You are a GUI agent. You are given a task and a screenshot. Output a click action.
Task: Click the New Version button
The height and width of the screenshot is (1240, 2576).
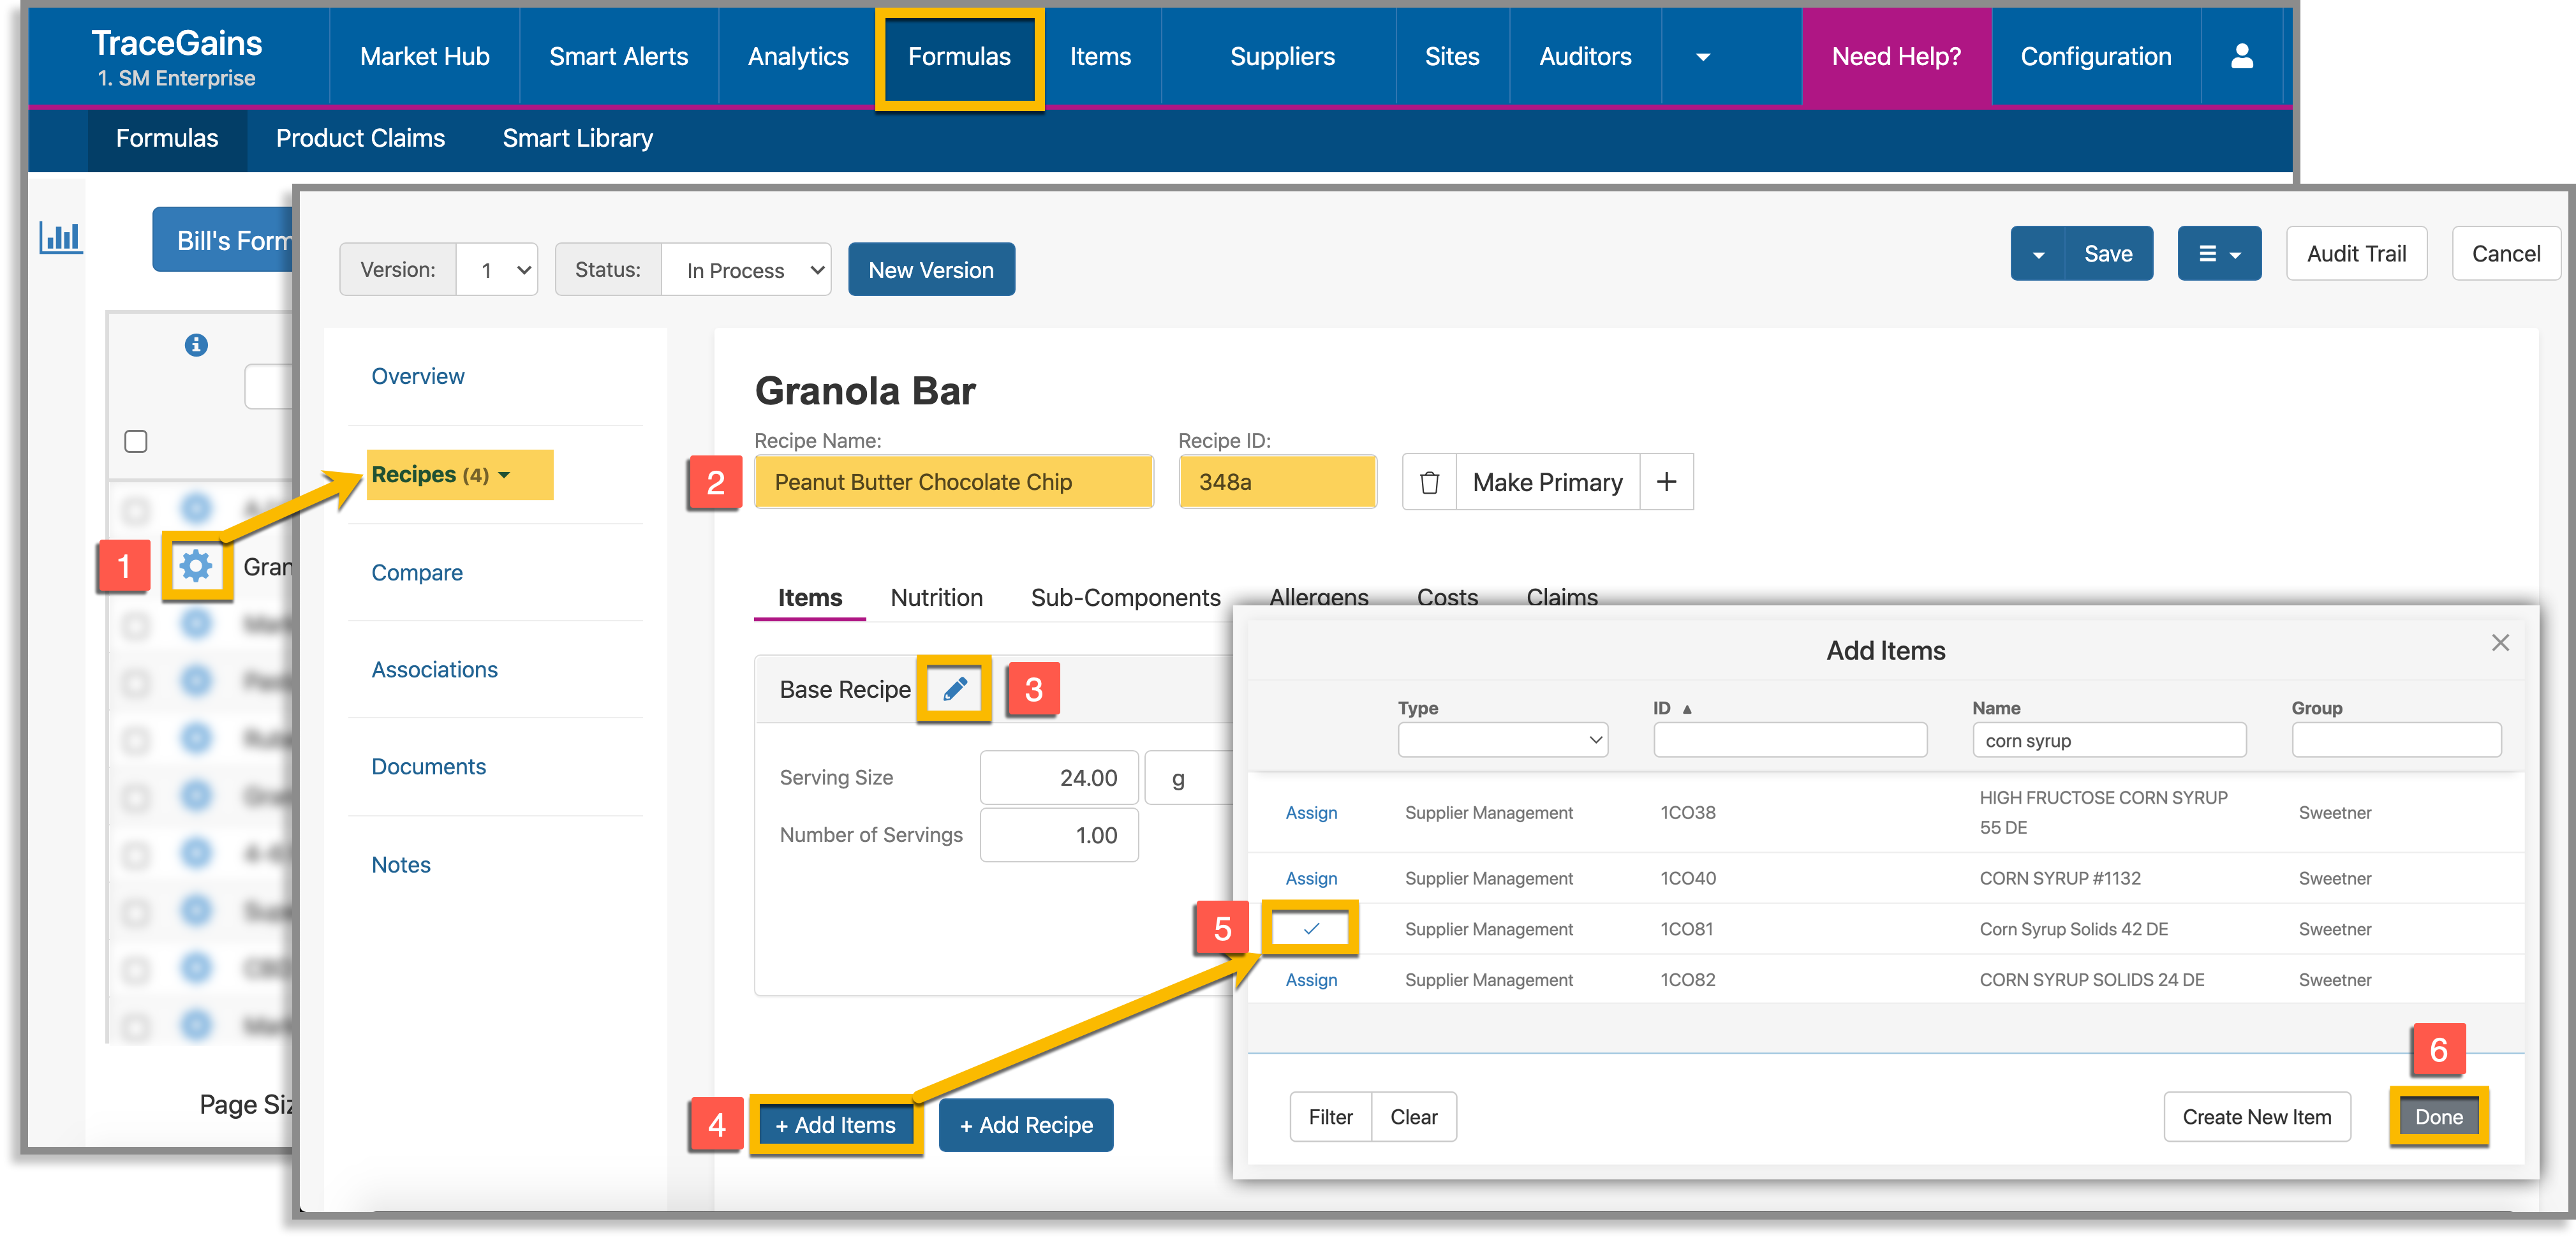pos(931,270)
